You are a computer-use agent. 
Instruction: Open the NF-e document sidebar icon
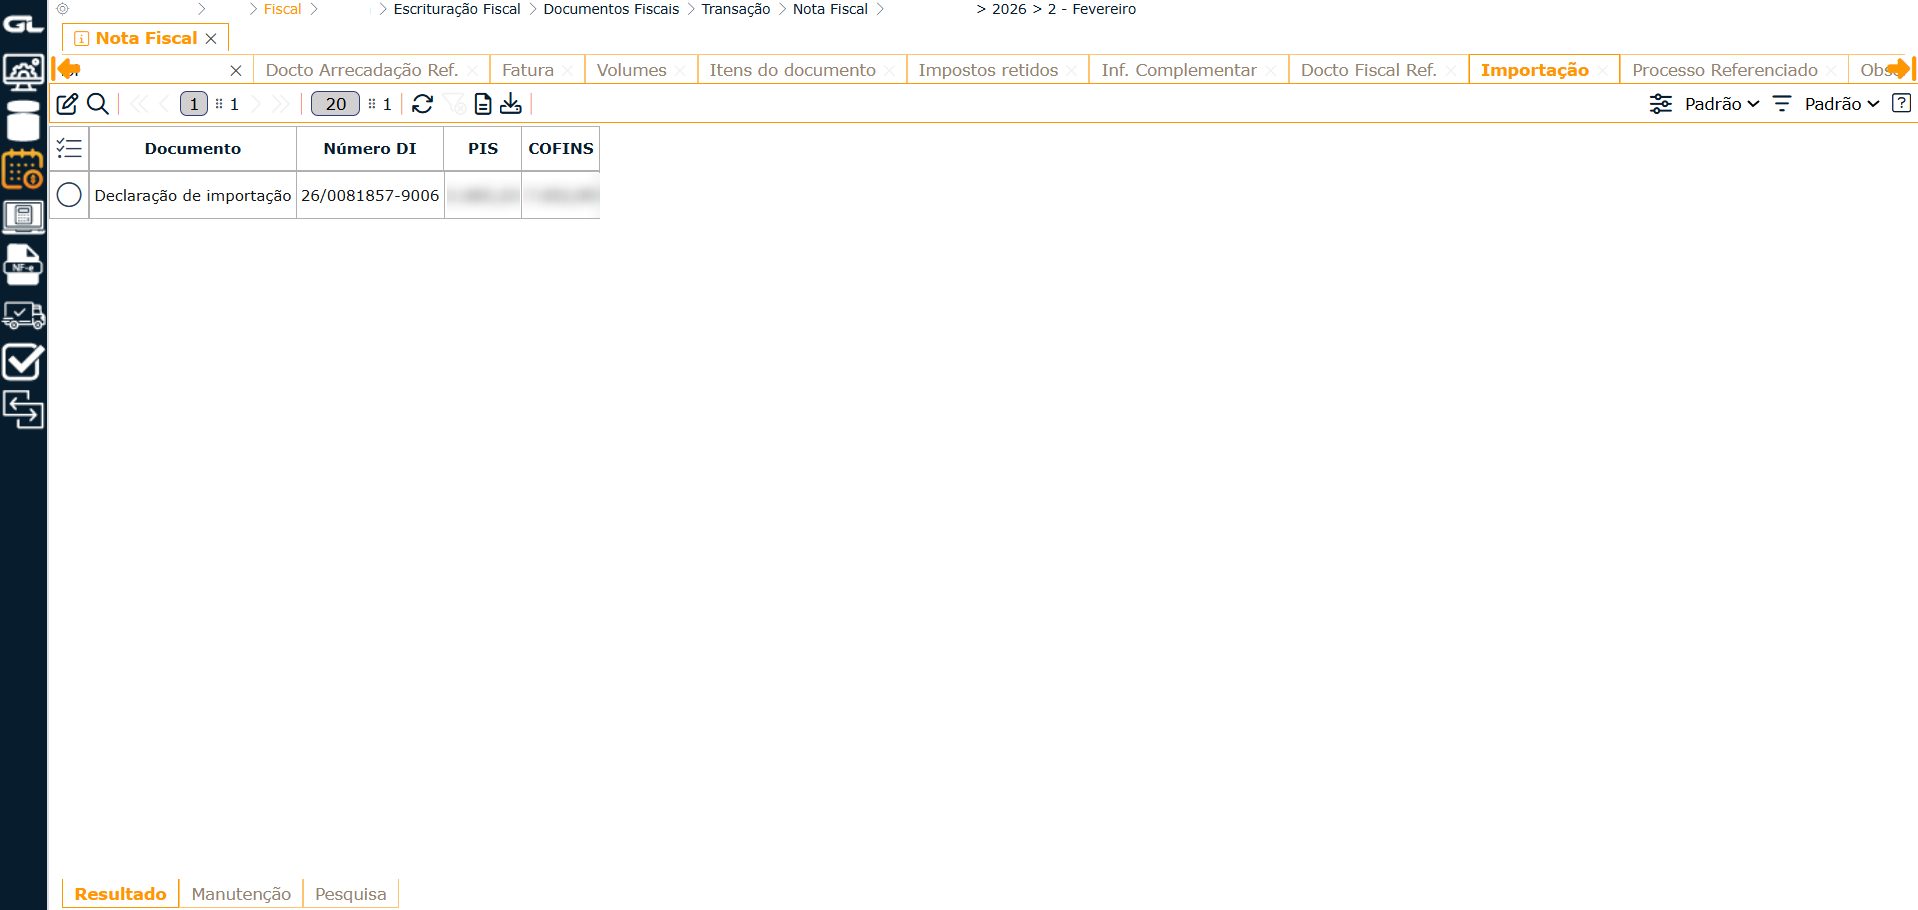coord(23,265)
